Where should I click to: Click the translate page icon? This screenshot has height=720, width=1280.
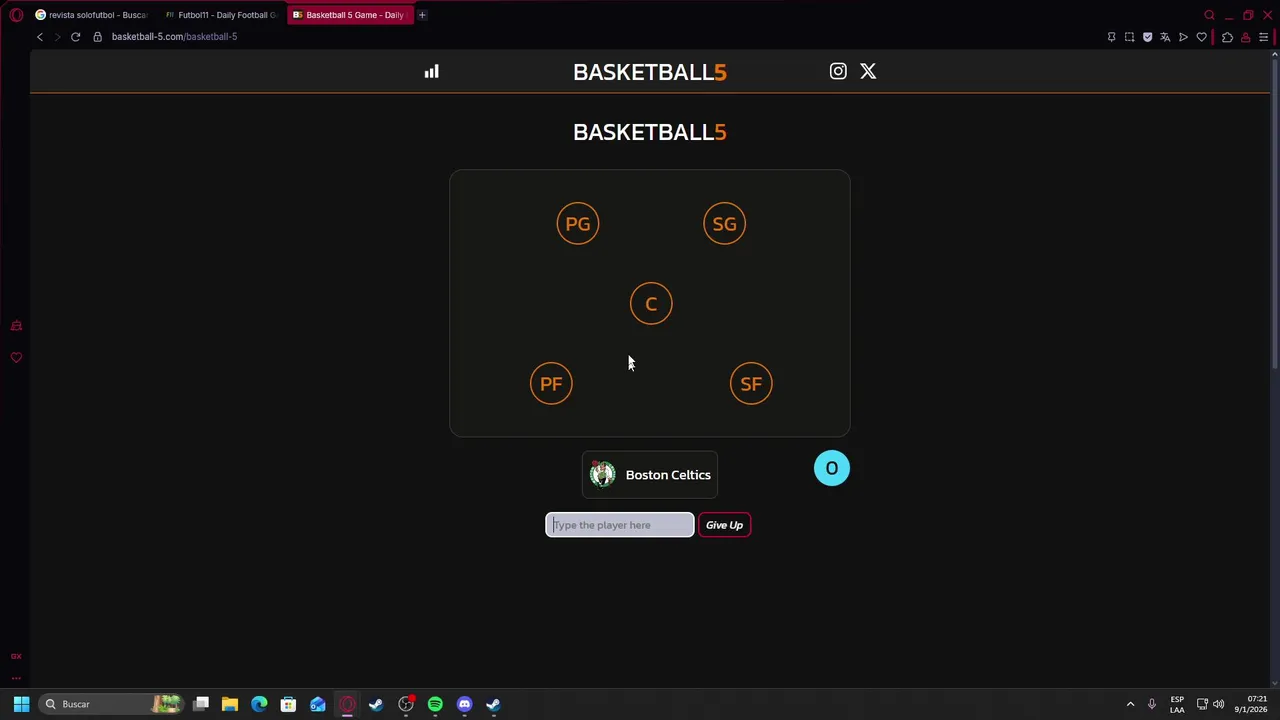(x=1165, y=37)
